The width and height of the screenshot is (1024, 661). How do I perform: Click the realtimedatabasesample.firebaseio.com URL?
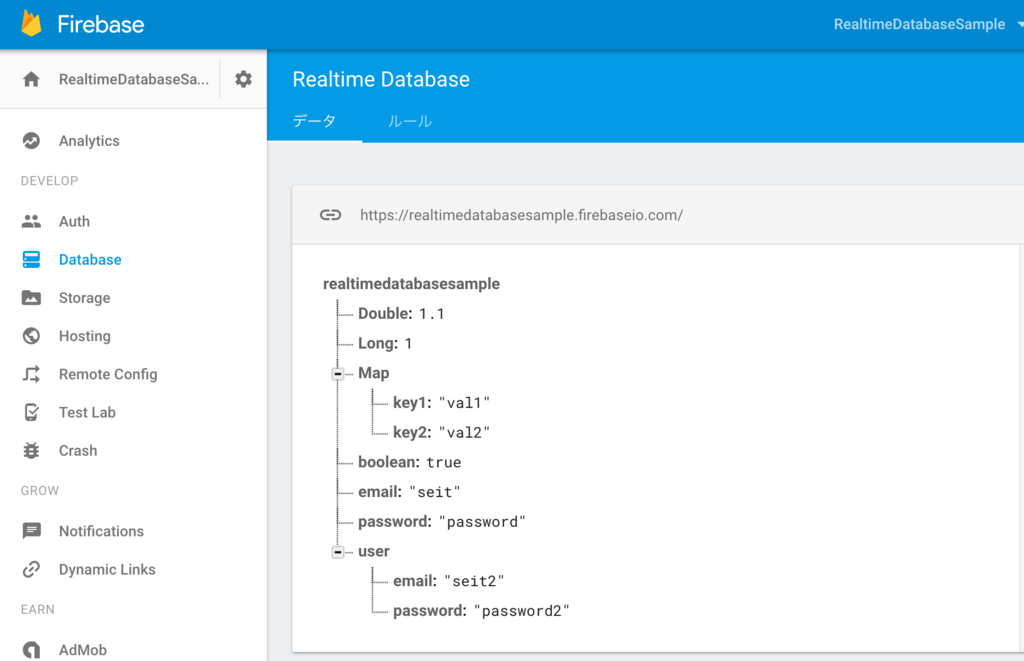coord(521,215)
